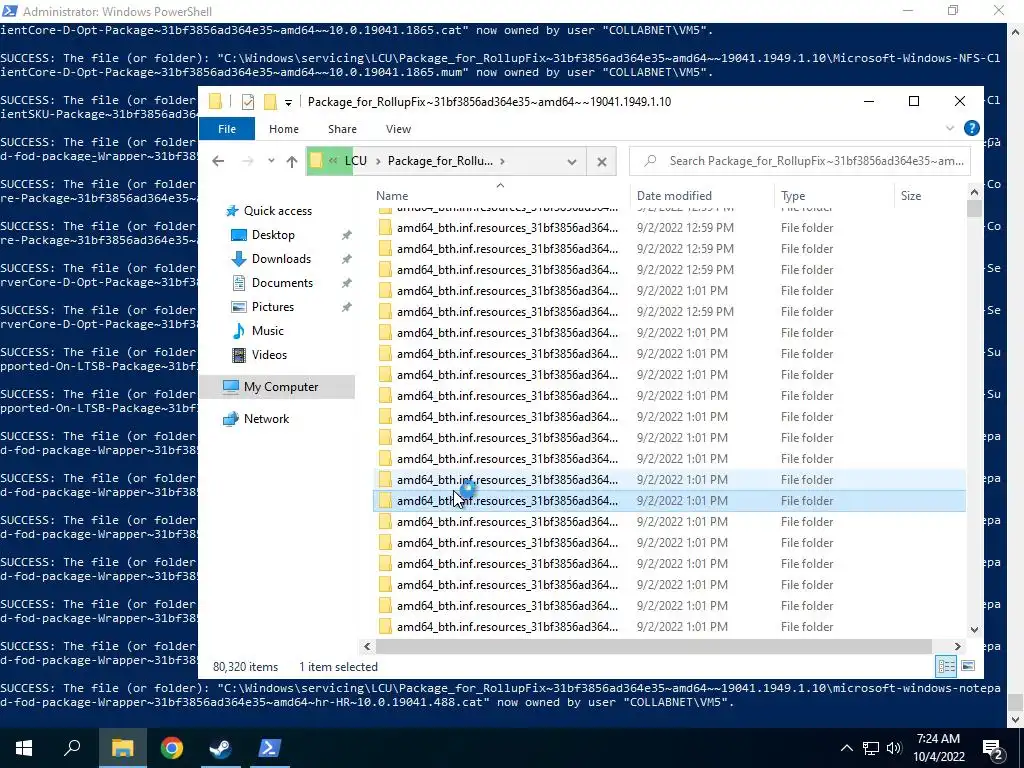This screenshot has height=768, width=1024.
Task: Click the folder icon in Explorer title bar
Action: point(215,101)
